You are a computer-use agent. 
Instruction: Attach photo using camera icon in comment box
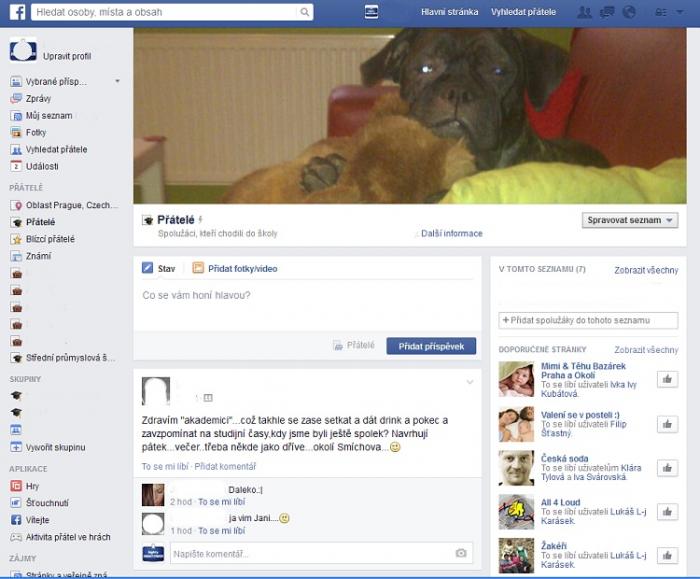pos(461,553)
